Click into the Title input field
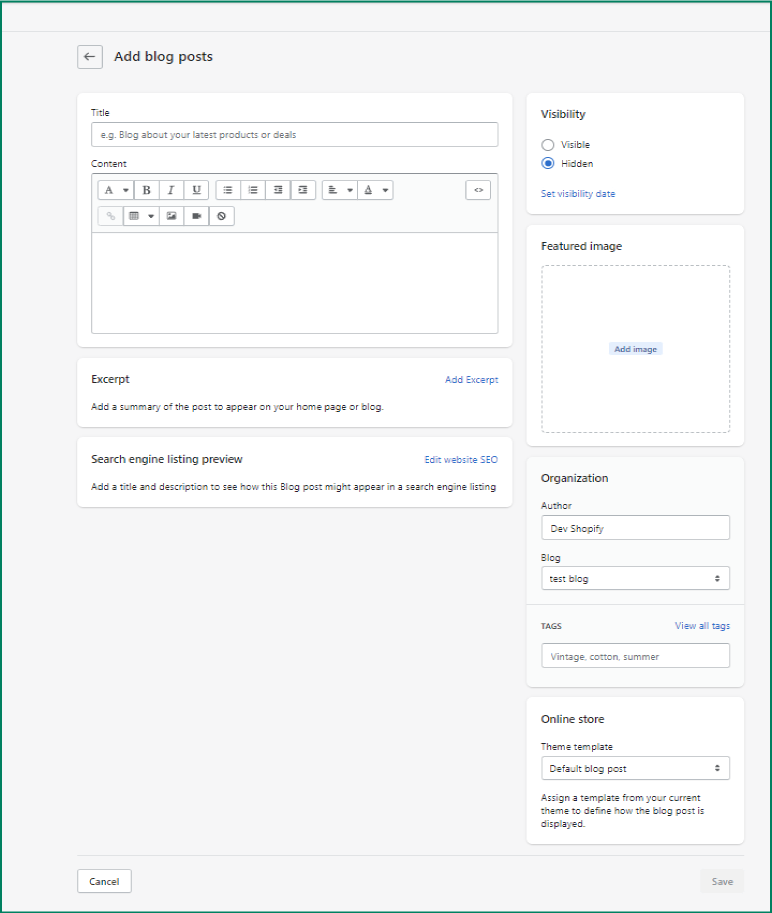 (x=295, y=135)
